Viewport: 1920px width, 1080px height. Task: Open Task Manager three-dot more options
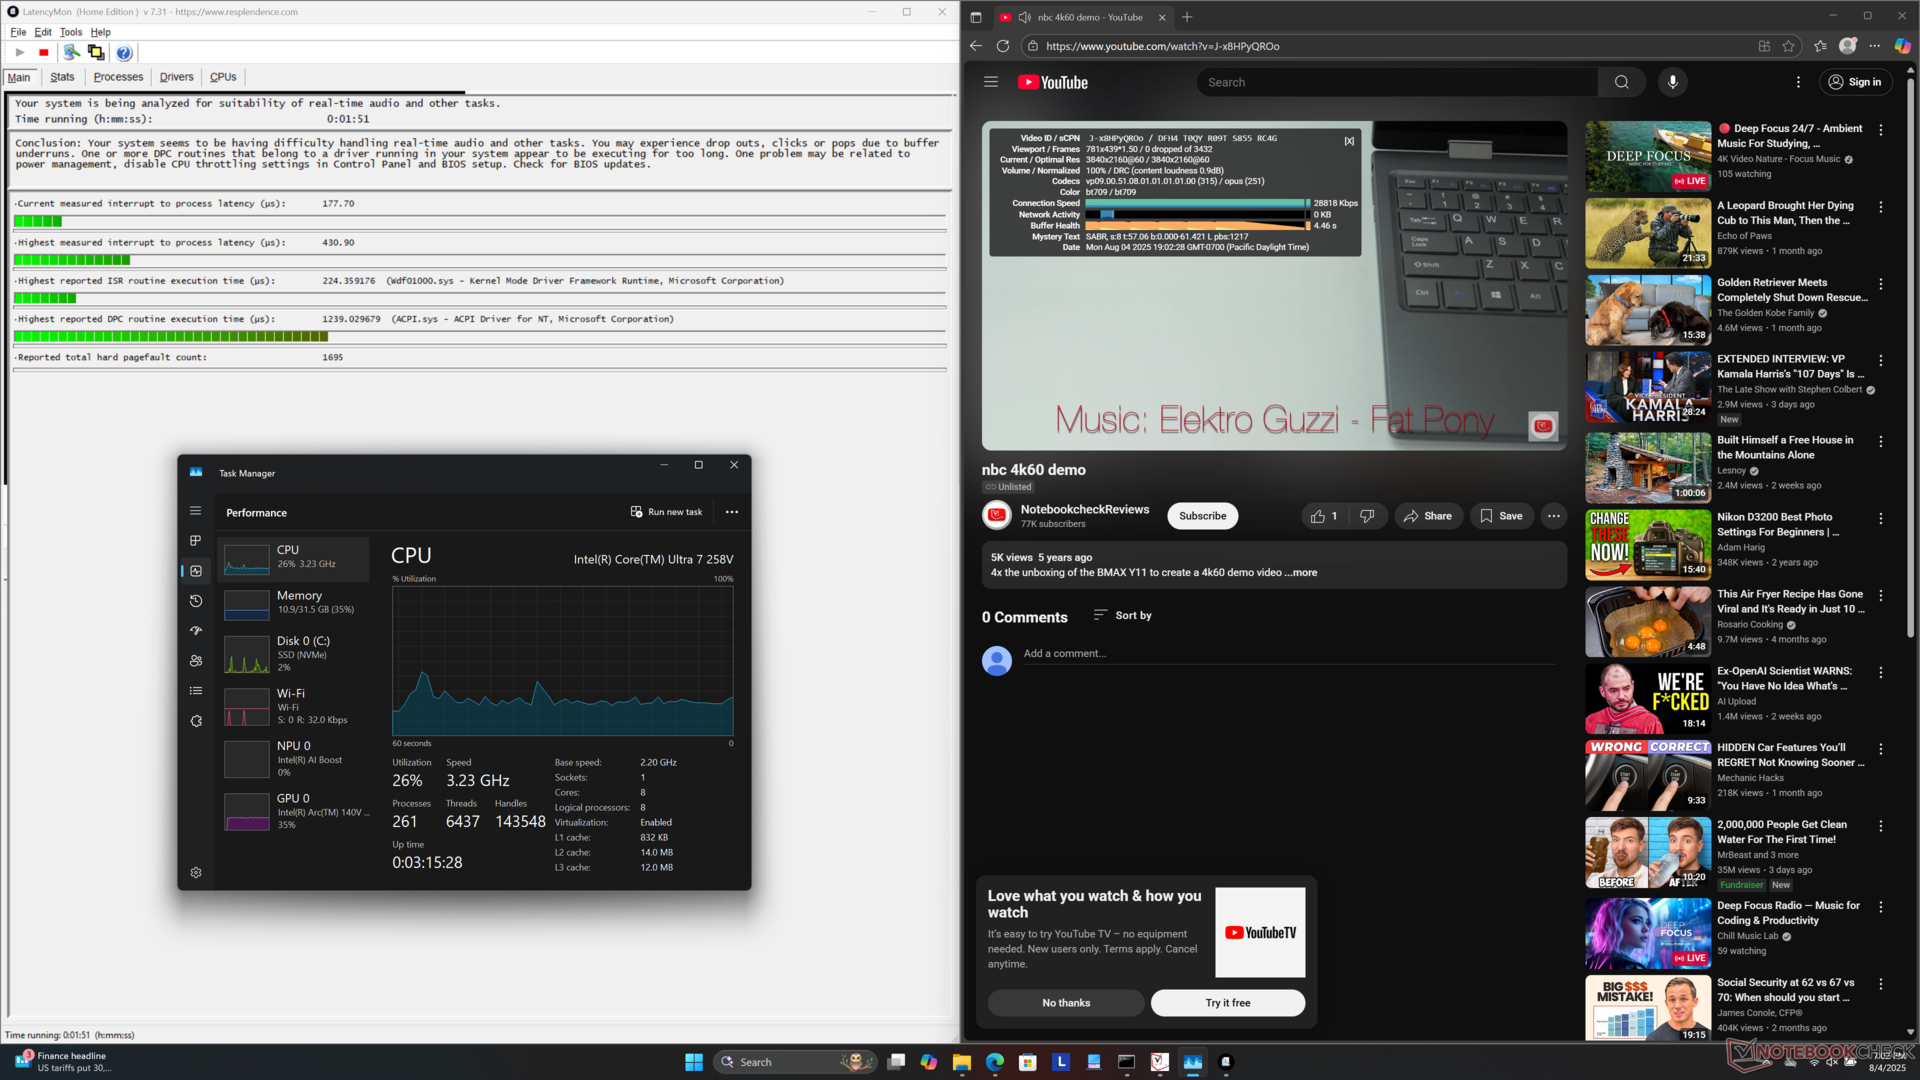tap(732, 512)
